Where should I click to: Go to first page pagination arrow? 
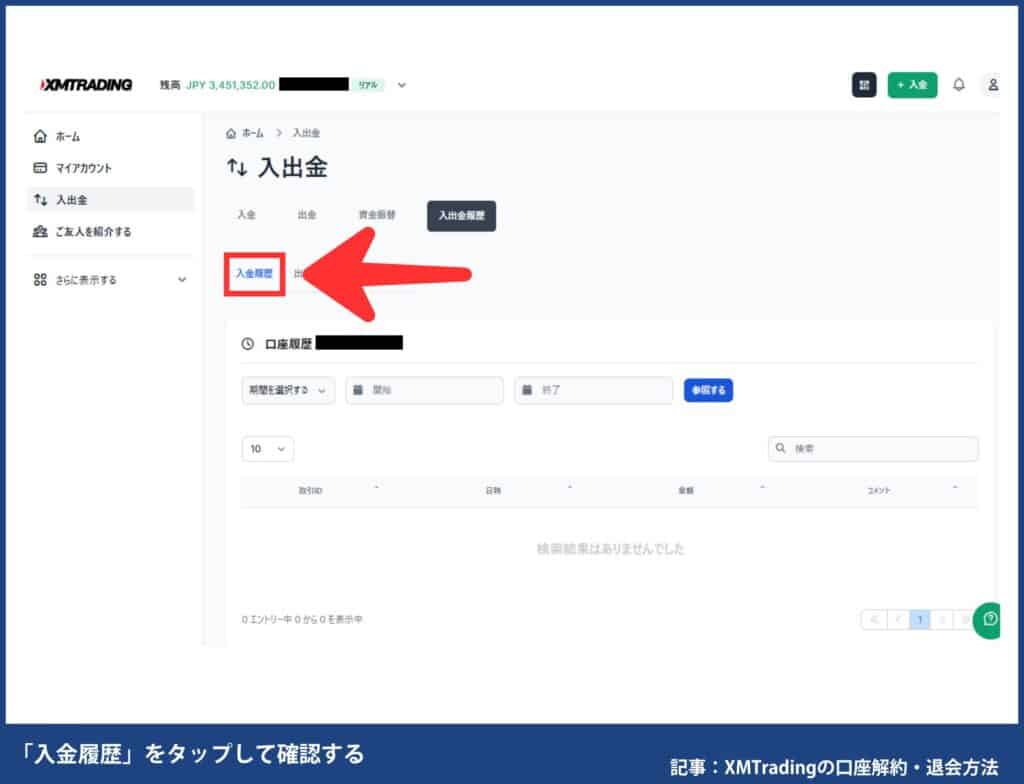874,619
